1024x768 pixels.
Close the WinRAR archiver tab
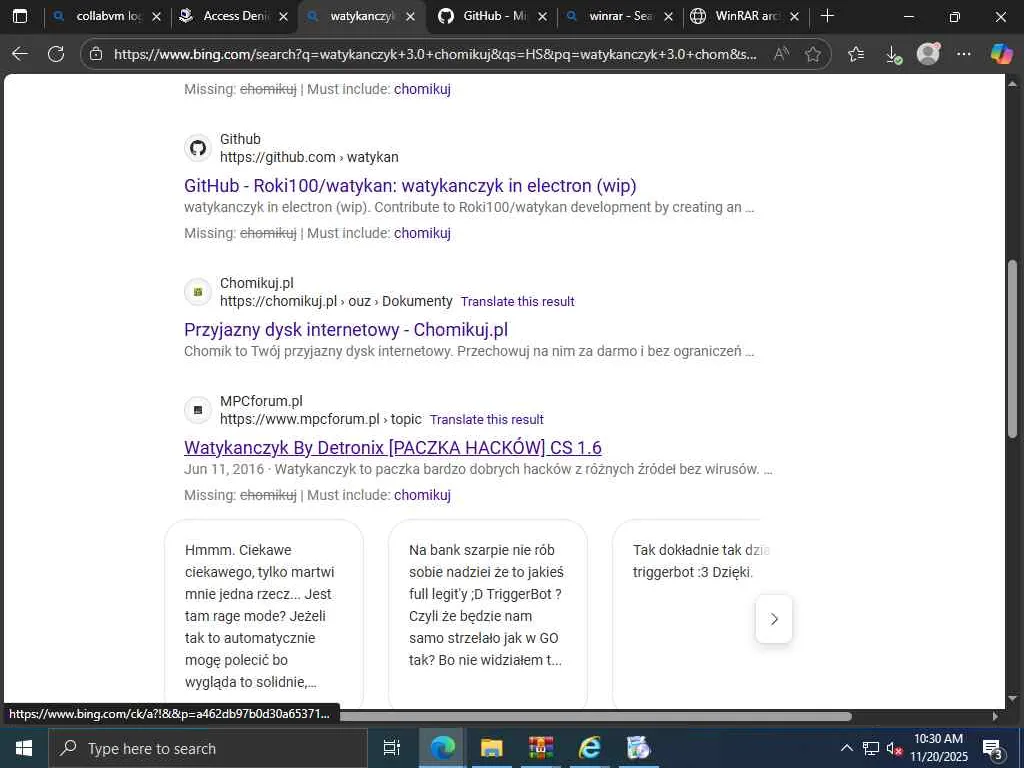794,16
